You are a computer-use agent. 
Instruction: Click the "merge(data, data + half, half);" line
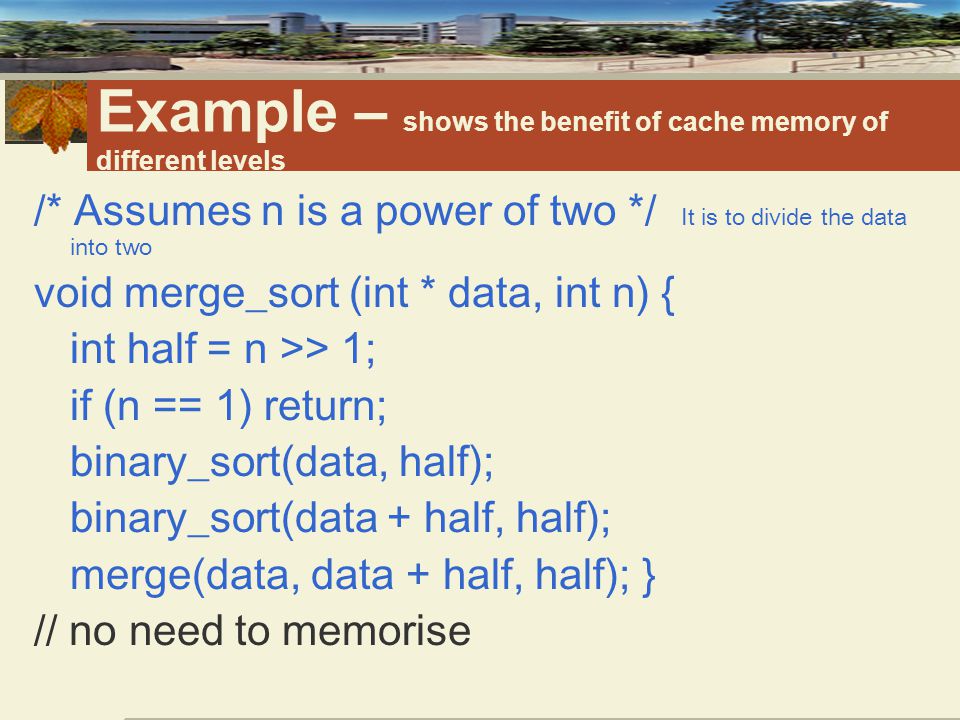(350, 575)
